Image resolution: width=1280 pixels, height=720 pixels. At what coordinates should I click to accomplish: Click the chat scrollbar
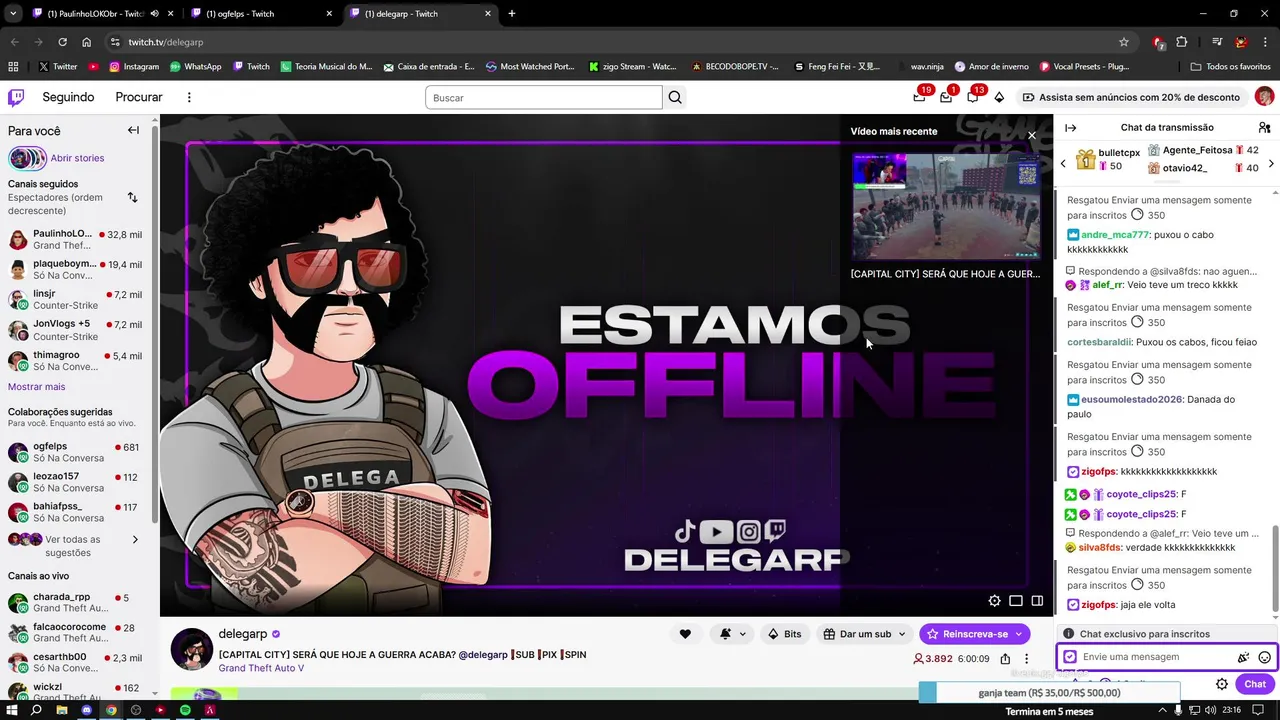1275,569
